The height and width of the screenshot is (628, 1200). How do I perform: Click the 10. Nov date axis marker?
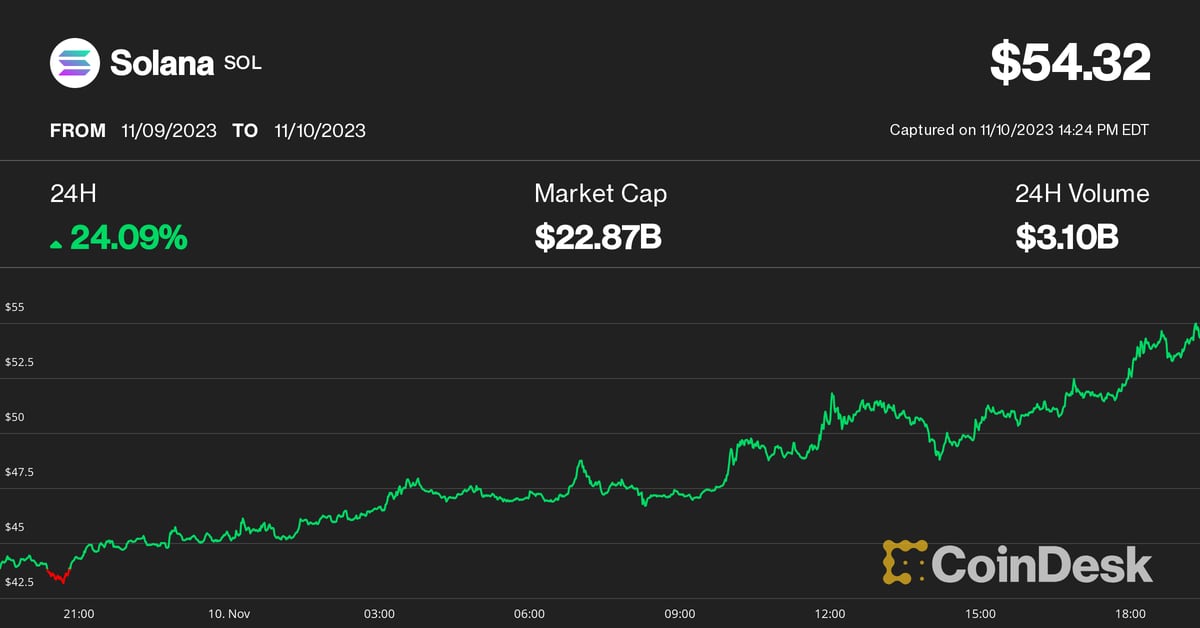pyautogui.click(x=227, y=613)
